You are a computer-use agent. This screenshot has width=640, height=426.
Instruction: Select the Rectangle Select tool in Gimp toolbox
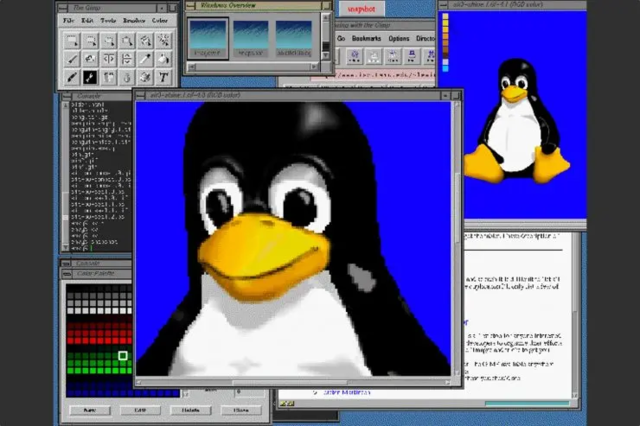[72, 41]
